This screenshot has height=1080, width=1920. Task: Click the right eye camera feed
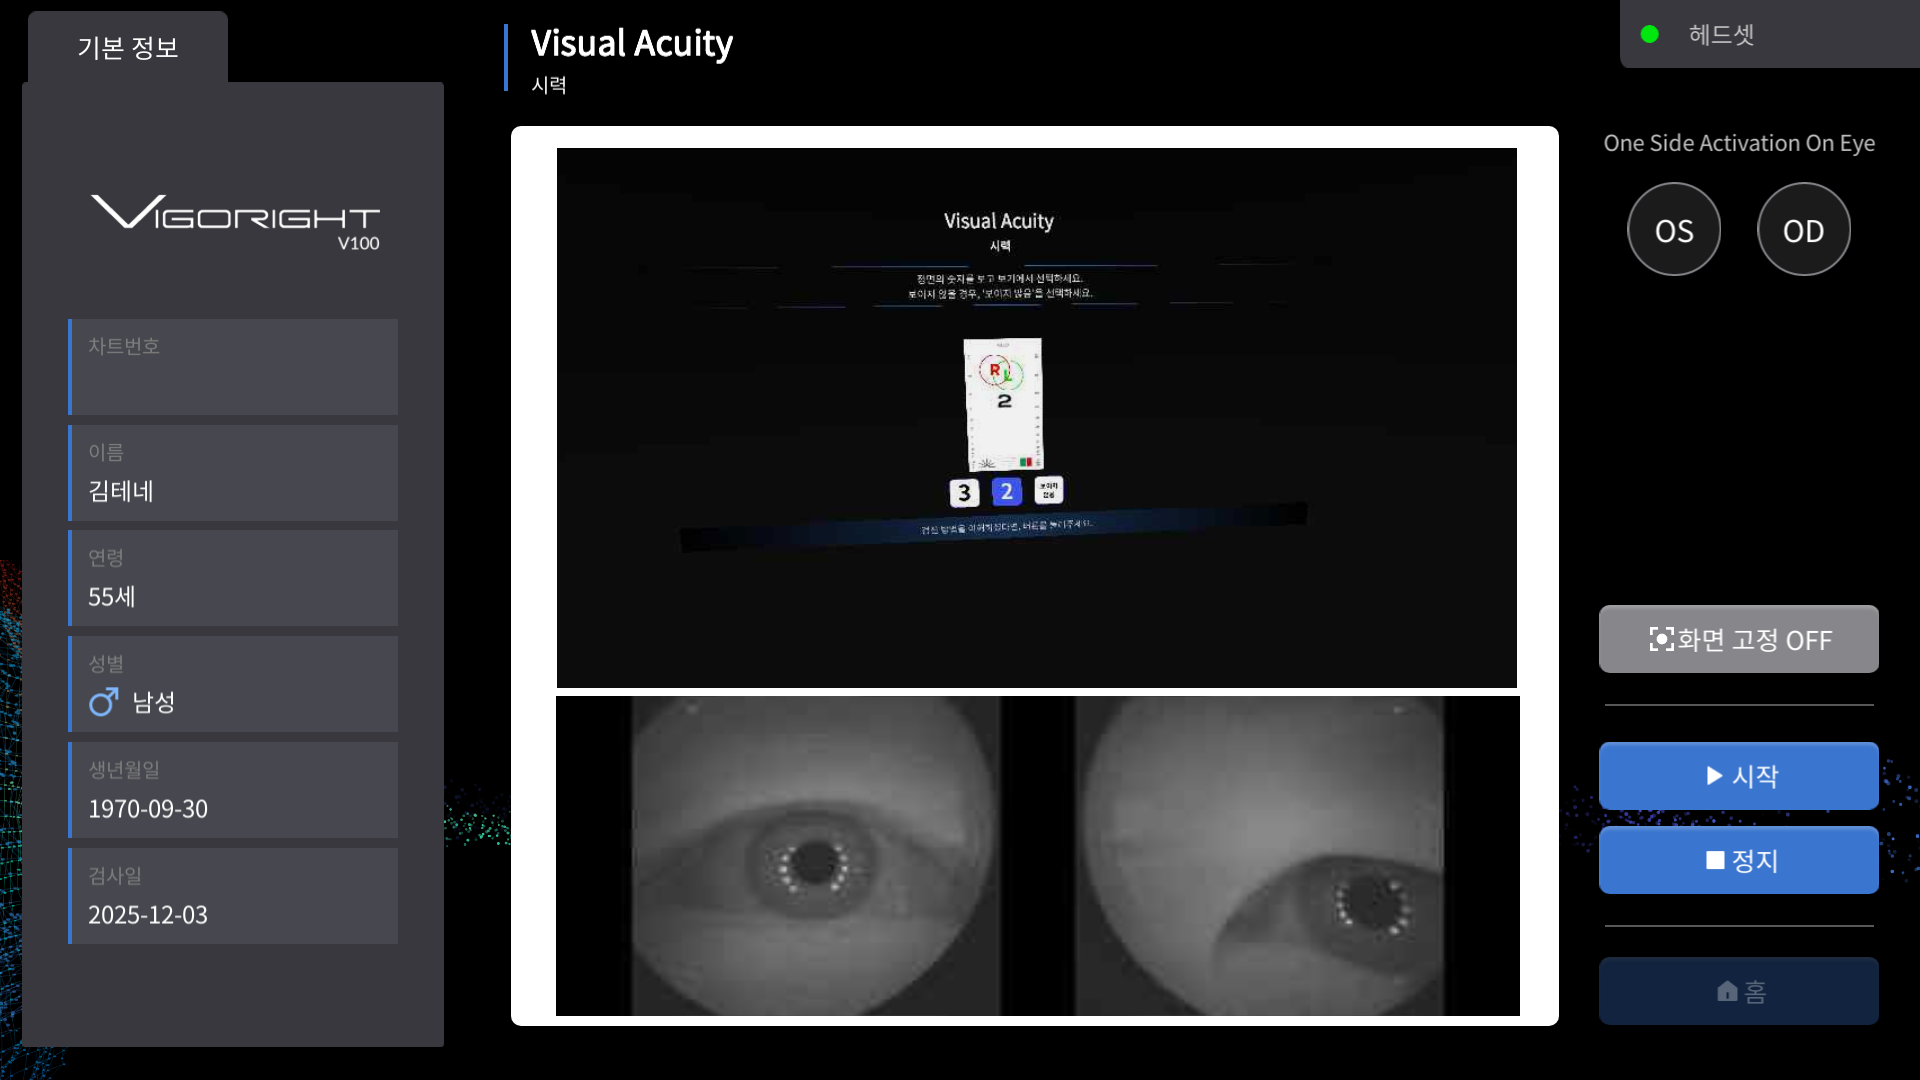click(1260, 857)
